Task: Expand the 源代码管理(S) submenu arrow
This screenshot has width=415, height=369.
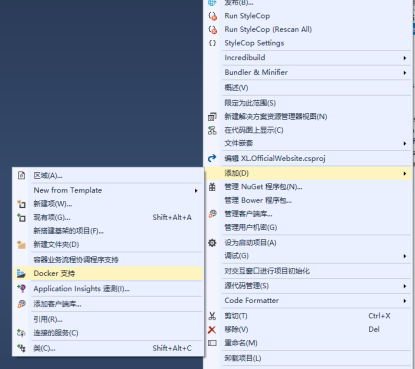Action: [405, 286]
